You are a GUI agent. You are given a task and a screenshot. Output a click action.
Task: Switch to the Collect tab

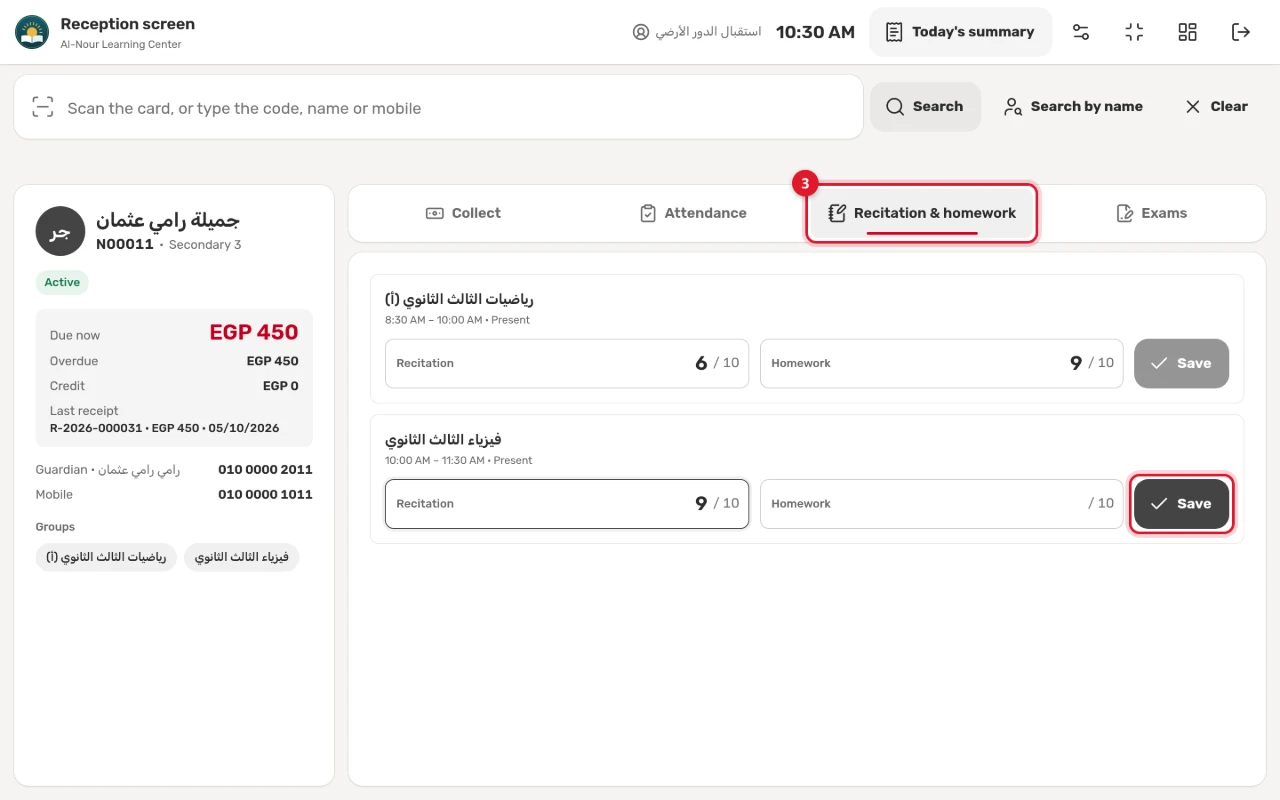tap(463, 213)
